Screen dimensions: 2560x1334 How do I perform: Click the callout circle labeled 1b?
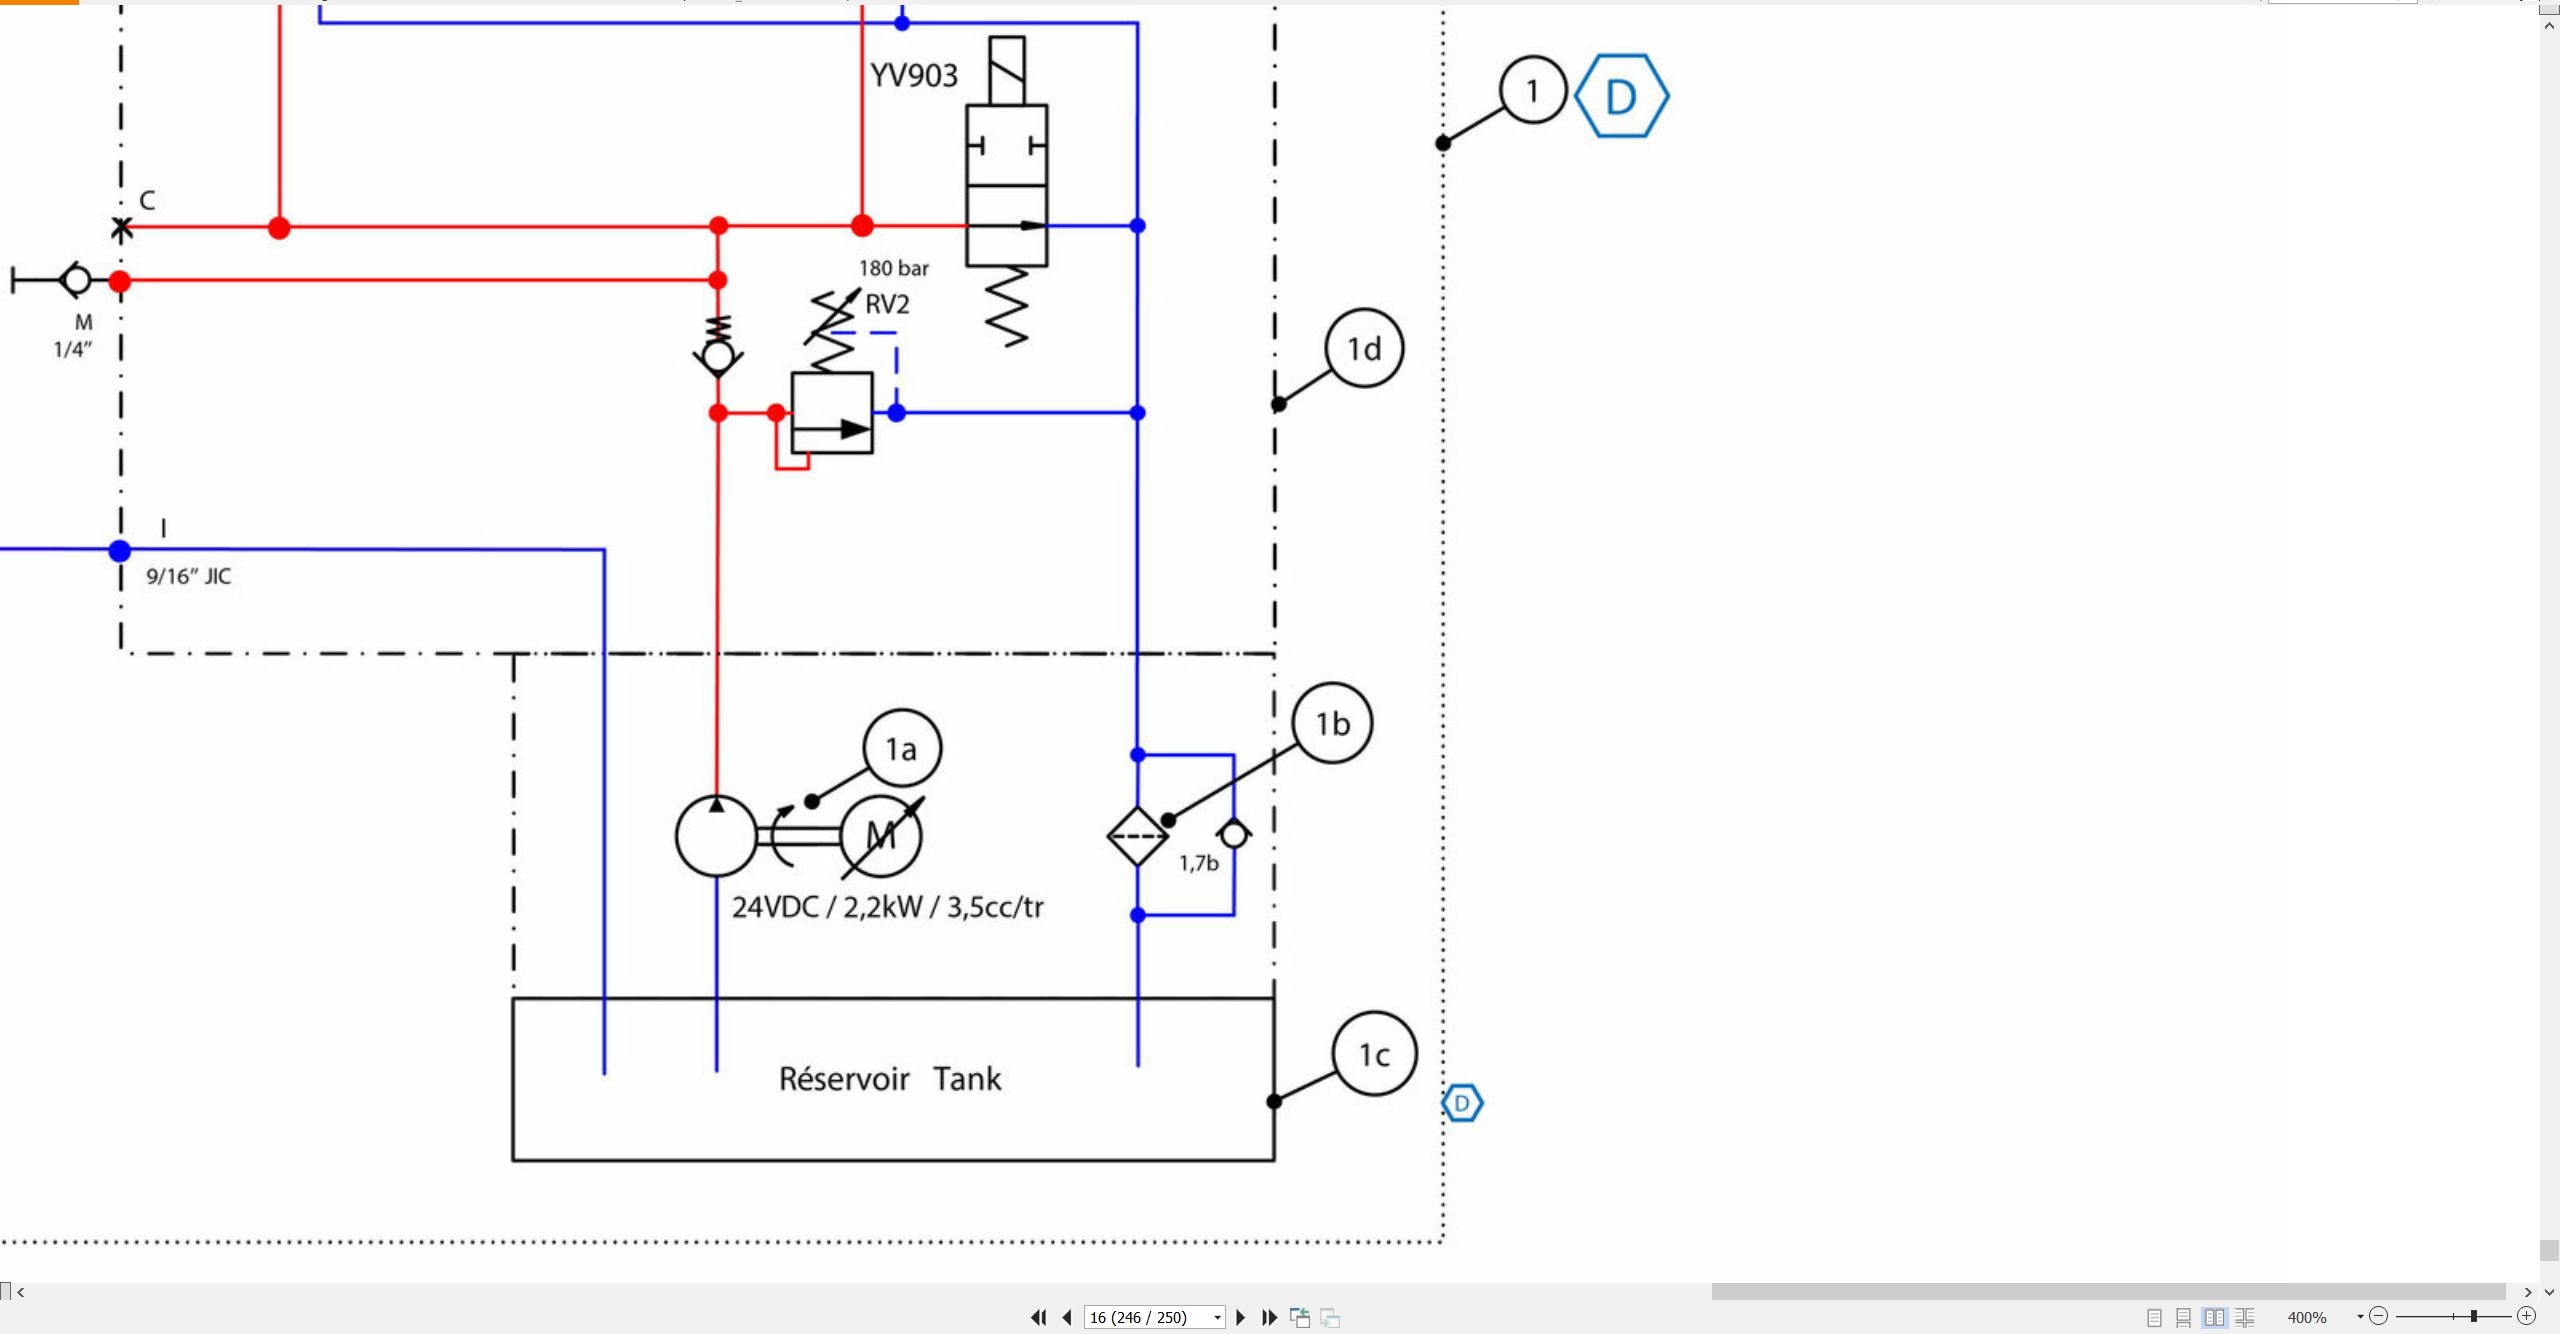point(1332,723)
